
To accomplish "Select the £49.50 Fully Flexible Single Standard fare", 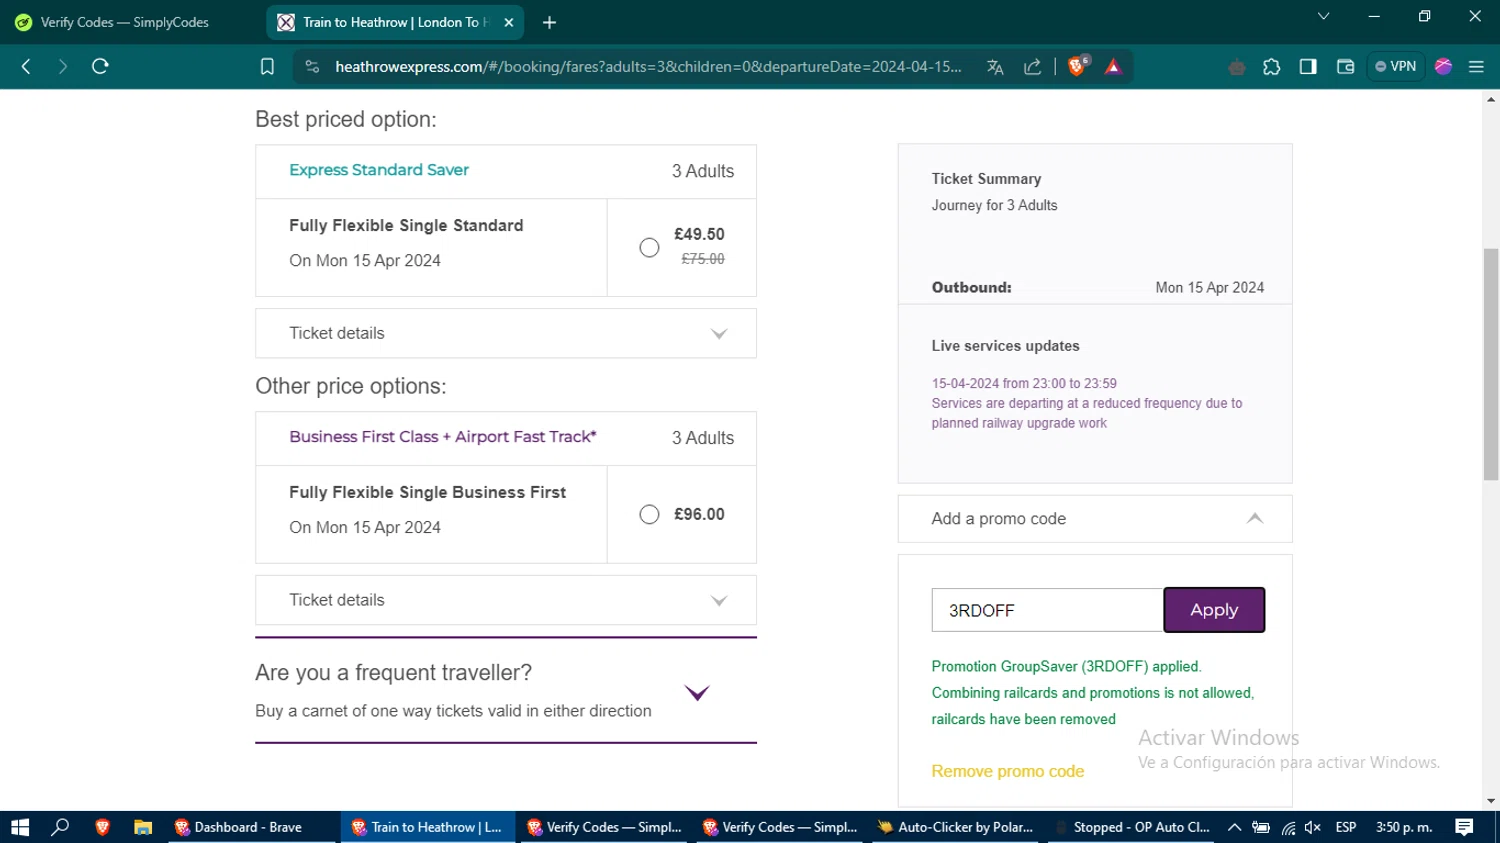I will tap(649, 248).
